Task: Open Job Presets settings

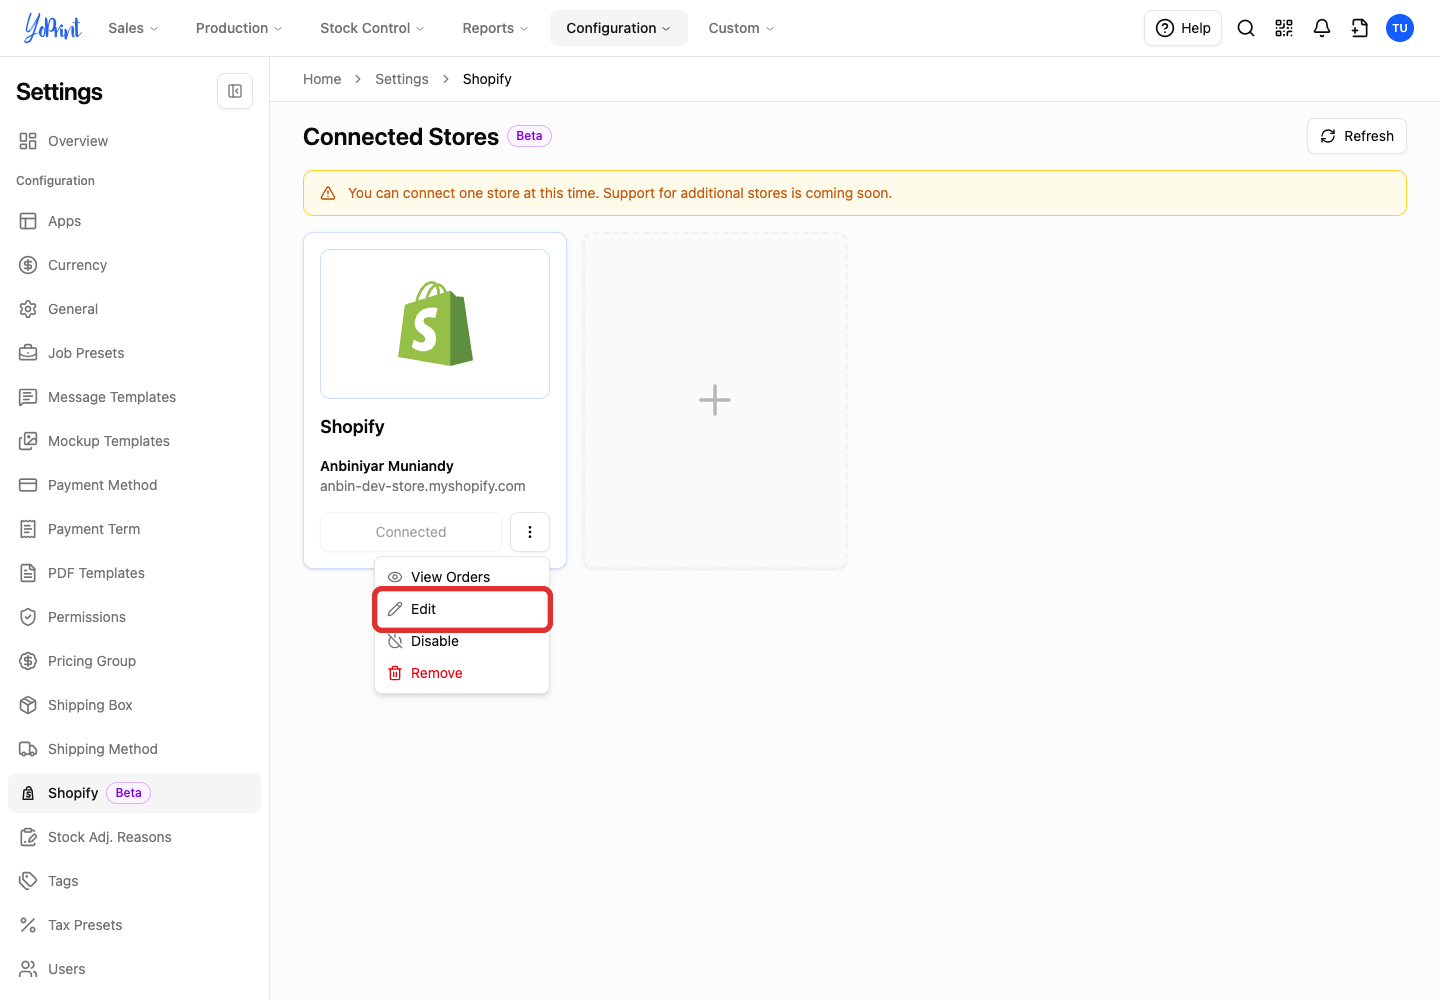Action: pyautogui.click(x=134, y=353)
